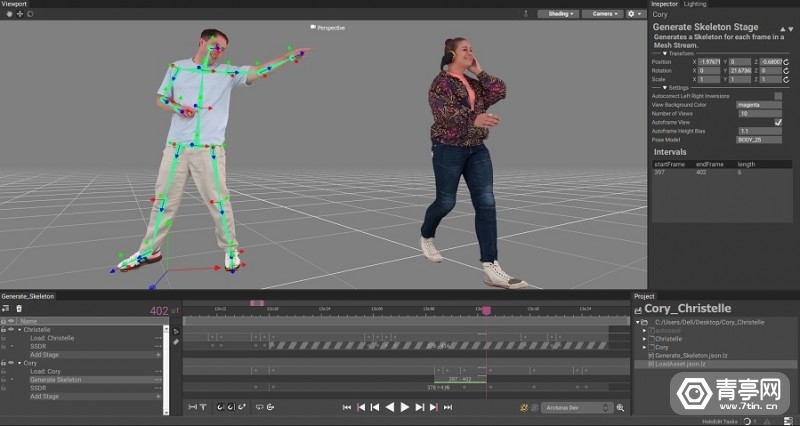Viewport: 800px width, 426px height.
Task: Reset the Scale transform values
Action: coord(787,80)
